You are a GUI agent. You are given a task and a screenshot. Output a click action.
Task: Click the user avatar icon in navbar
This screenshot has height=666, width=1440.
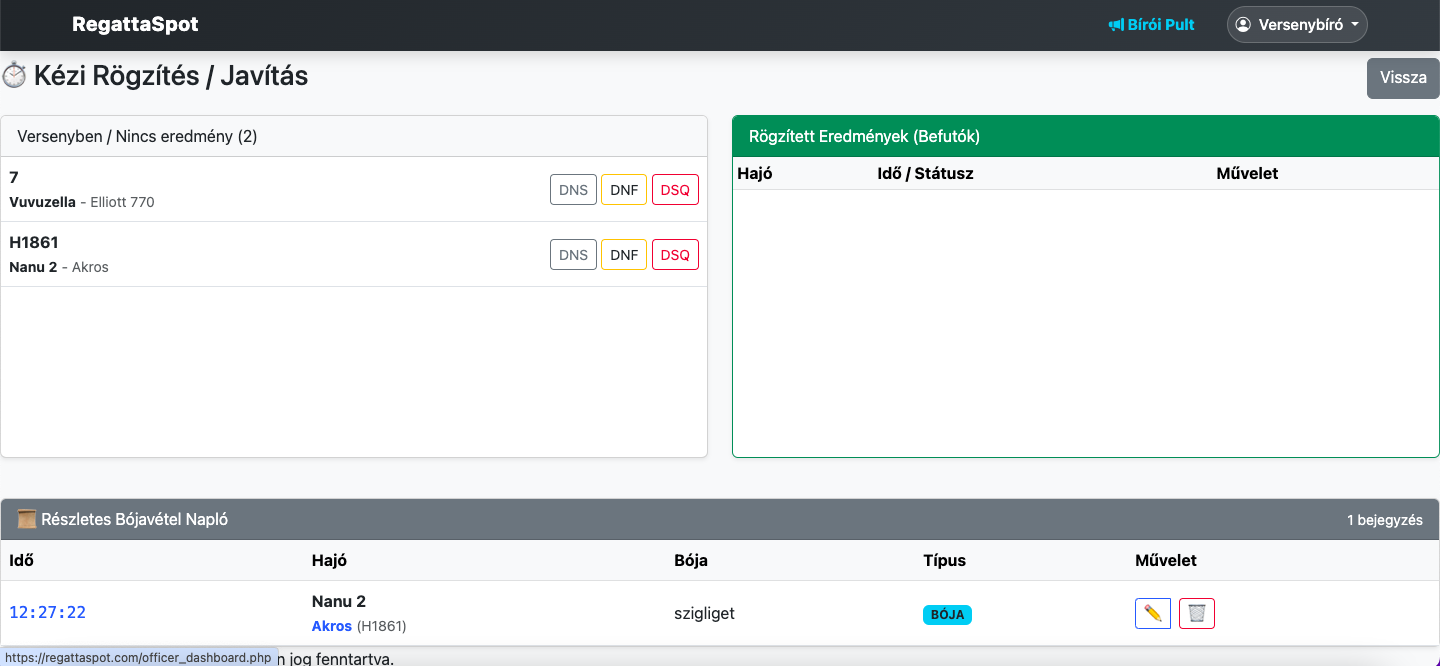click(x=1244, y=25)
